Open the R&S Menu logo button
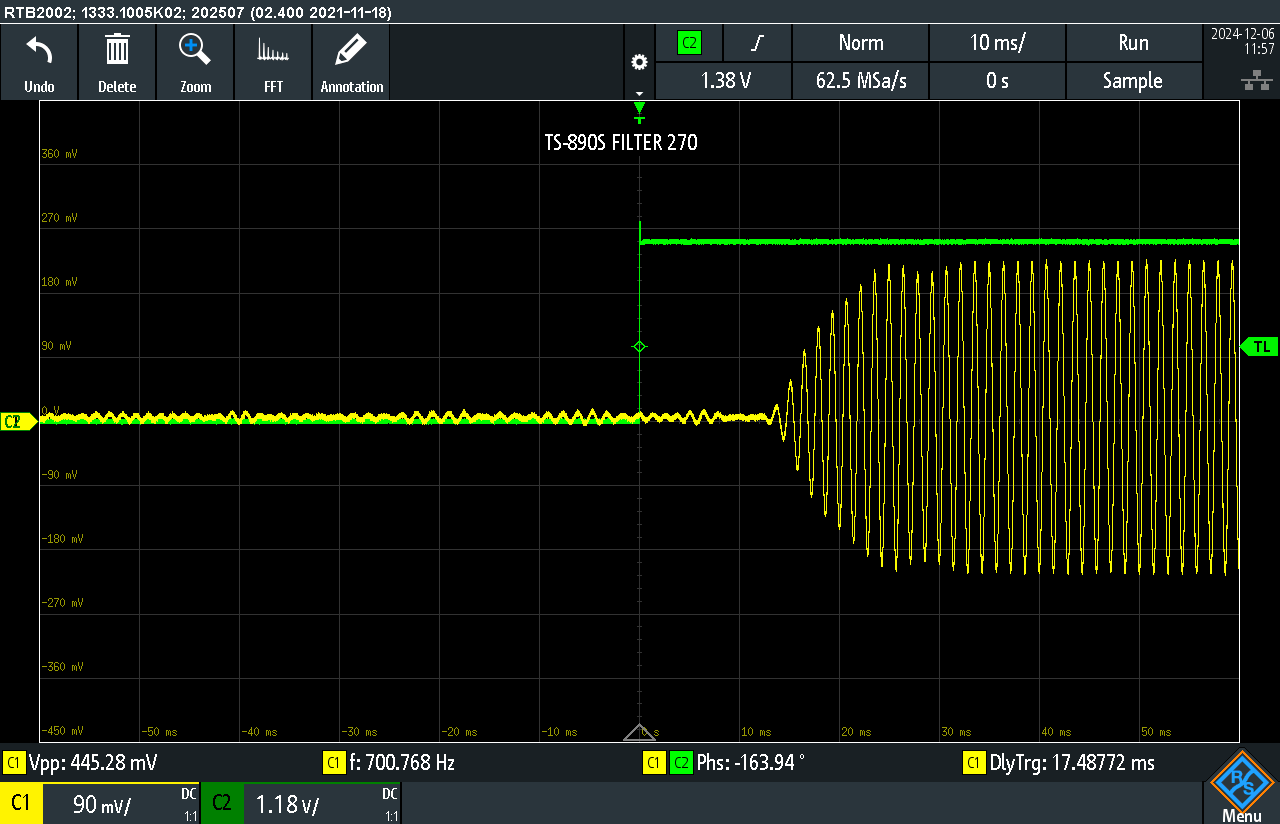 tap(1241, 787)
